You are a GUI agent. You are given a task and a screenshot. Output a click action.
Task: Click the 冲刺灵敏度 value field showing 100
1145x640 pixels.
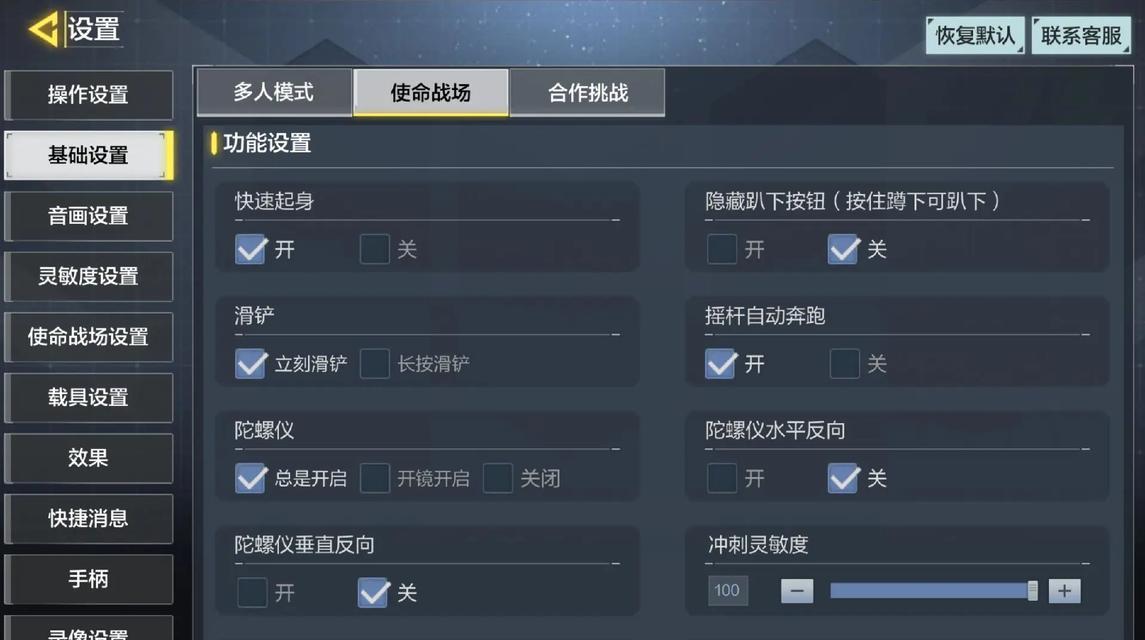(x=727, y=590)
